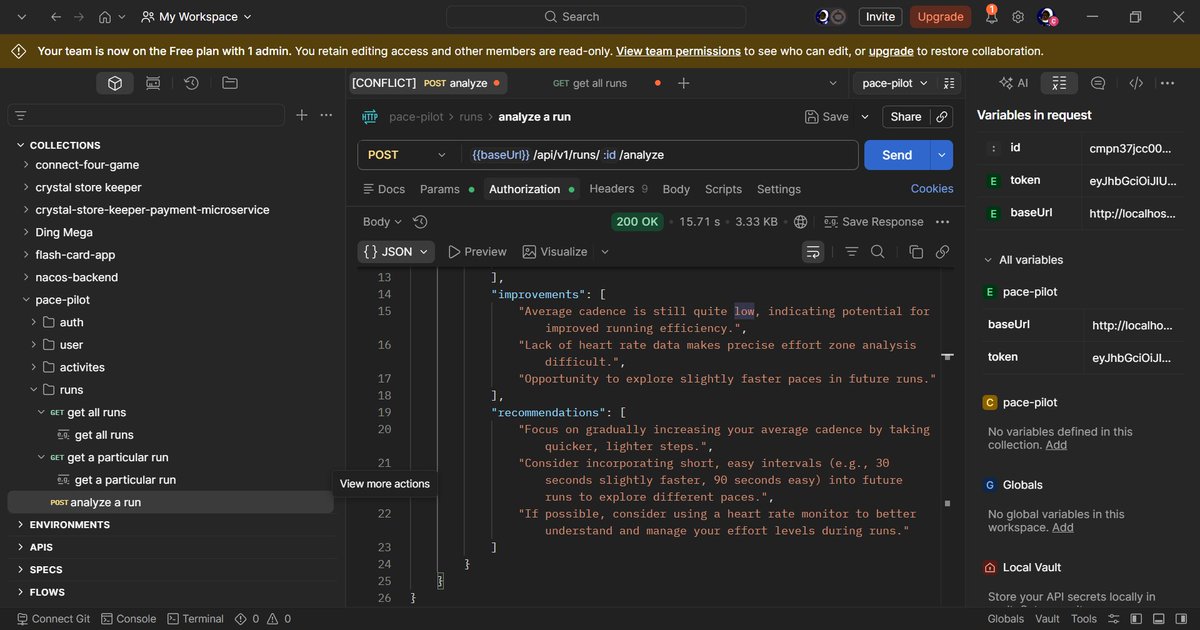
Task: Open the HTTP method POST dropdown
Action: (407, 155)
